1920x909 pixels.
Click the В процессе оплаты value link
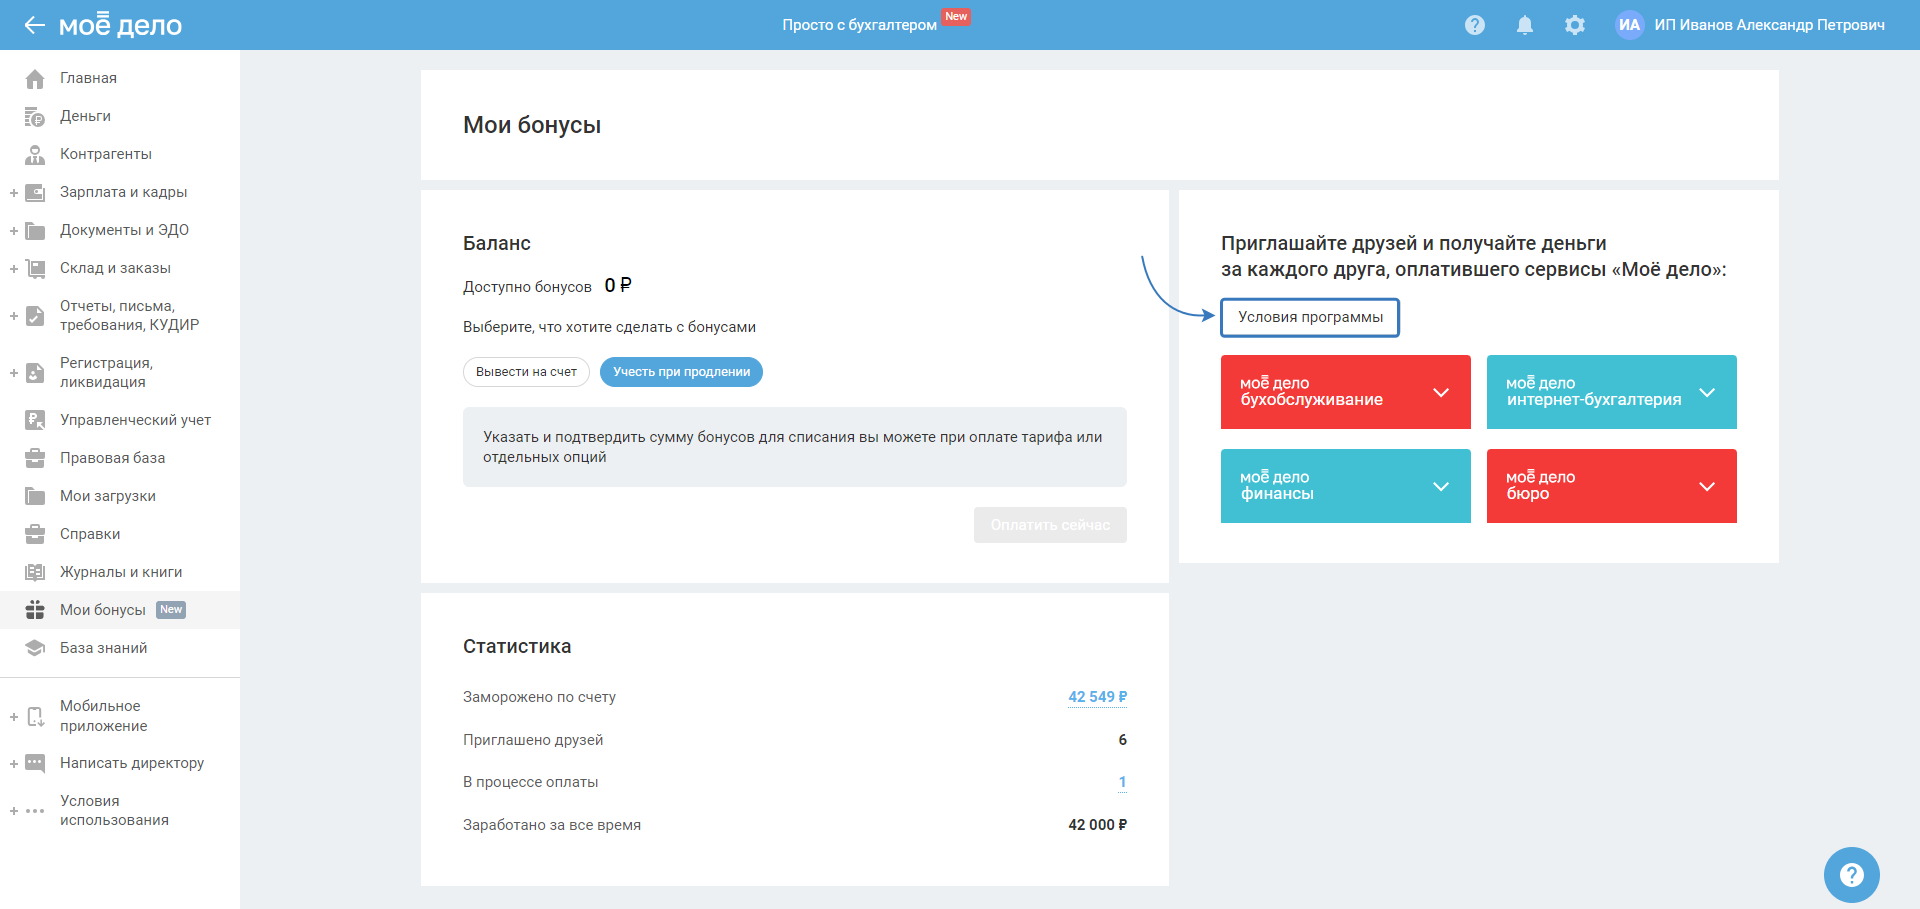coord(1122,782)
